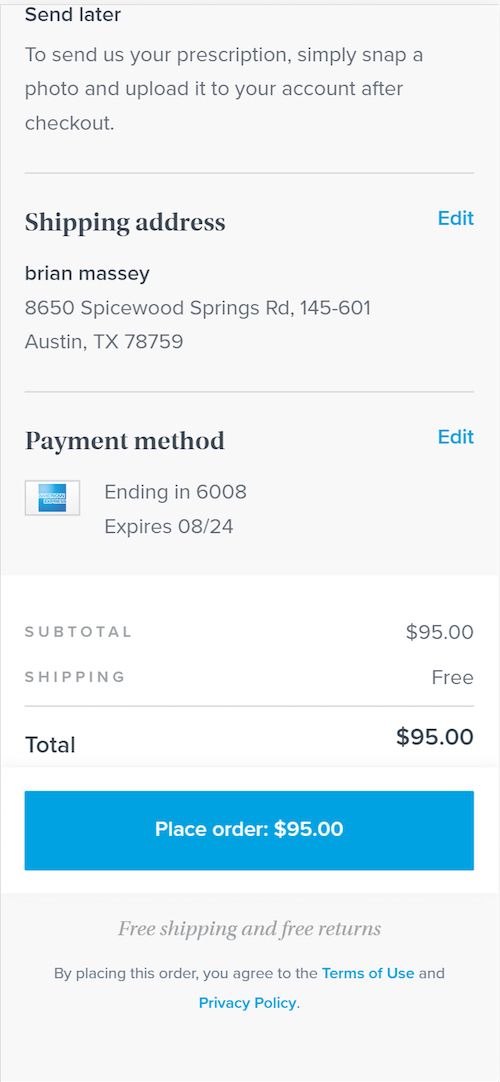The image size is (500, 1082).
Task: Click the Ending in 6008 text
Action: coord(175,492)
